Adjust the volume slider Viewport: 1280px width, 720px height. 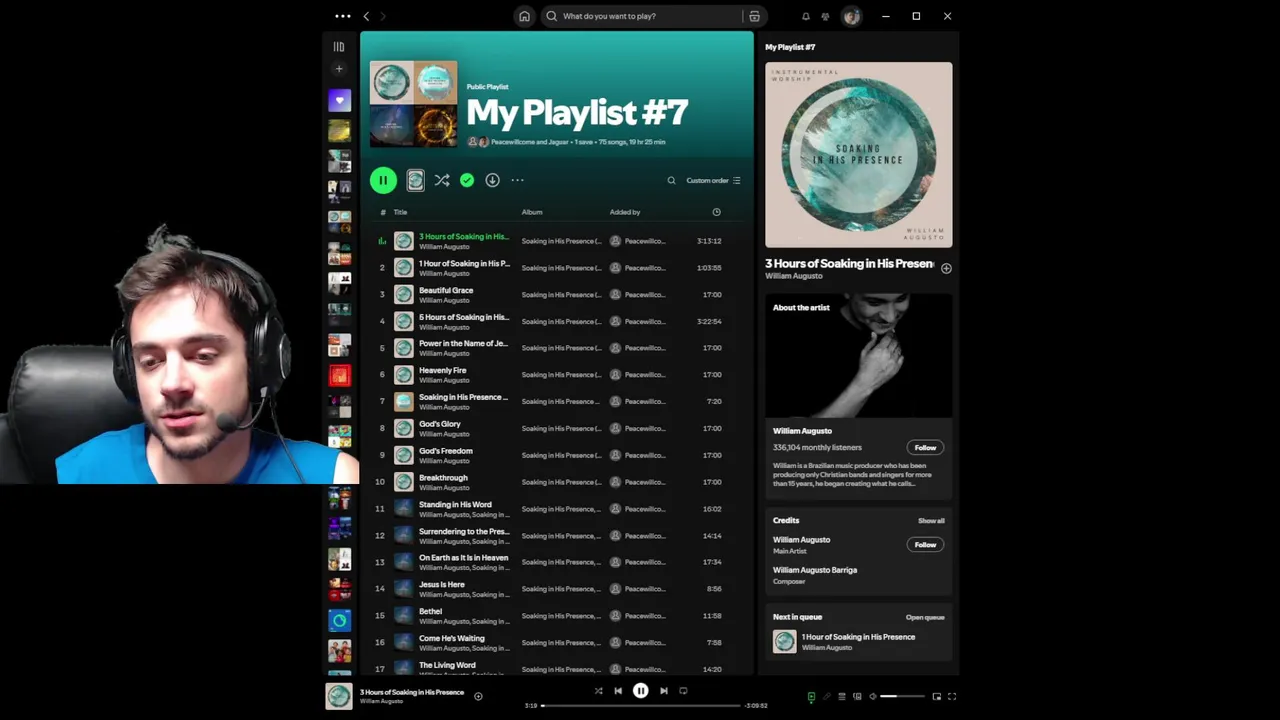(x=902, y=697)
